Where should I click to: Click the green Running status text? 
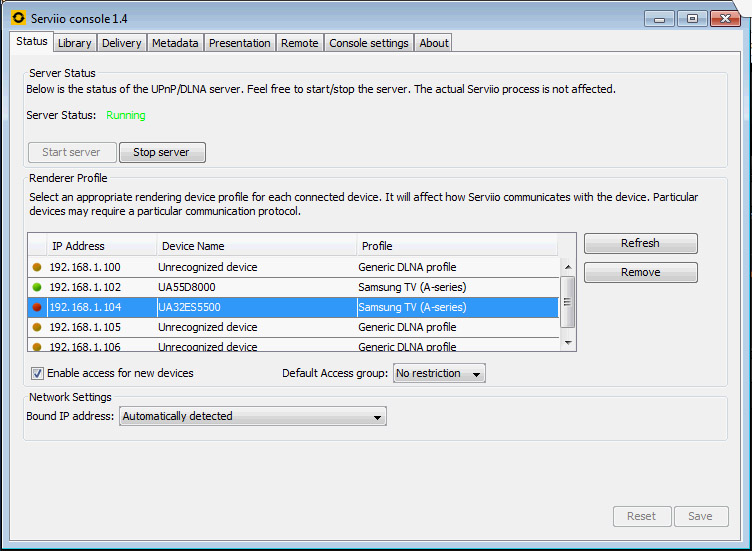click(126, 115)
